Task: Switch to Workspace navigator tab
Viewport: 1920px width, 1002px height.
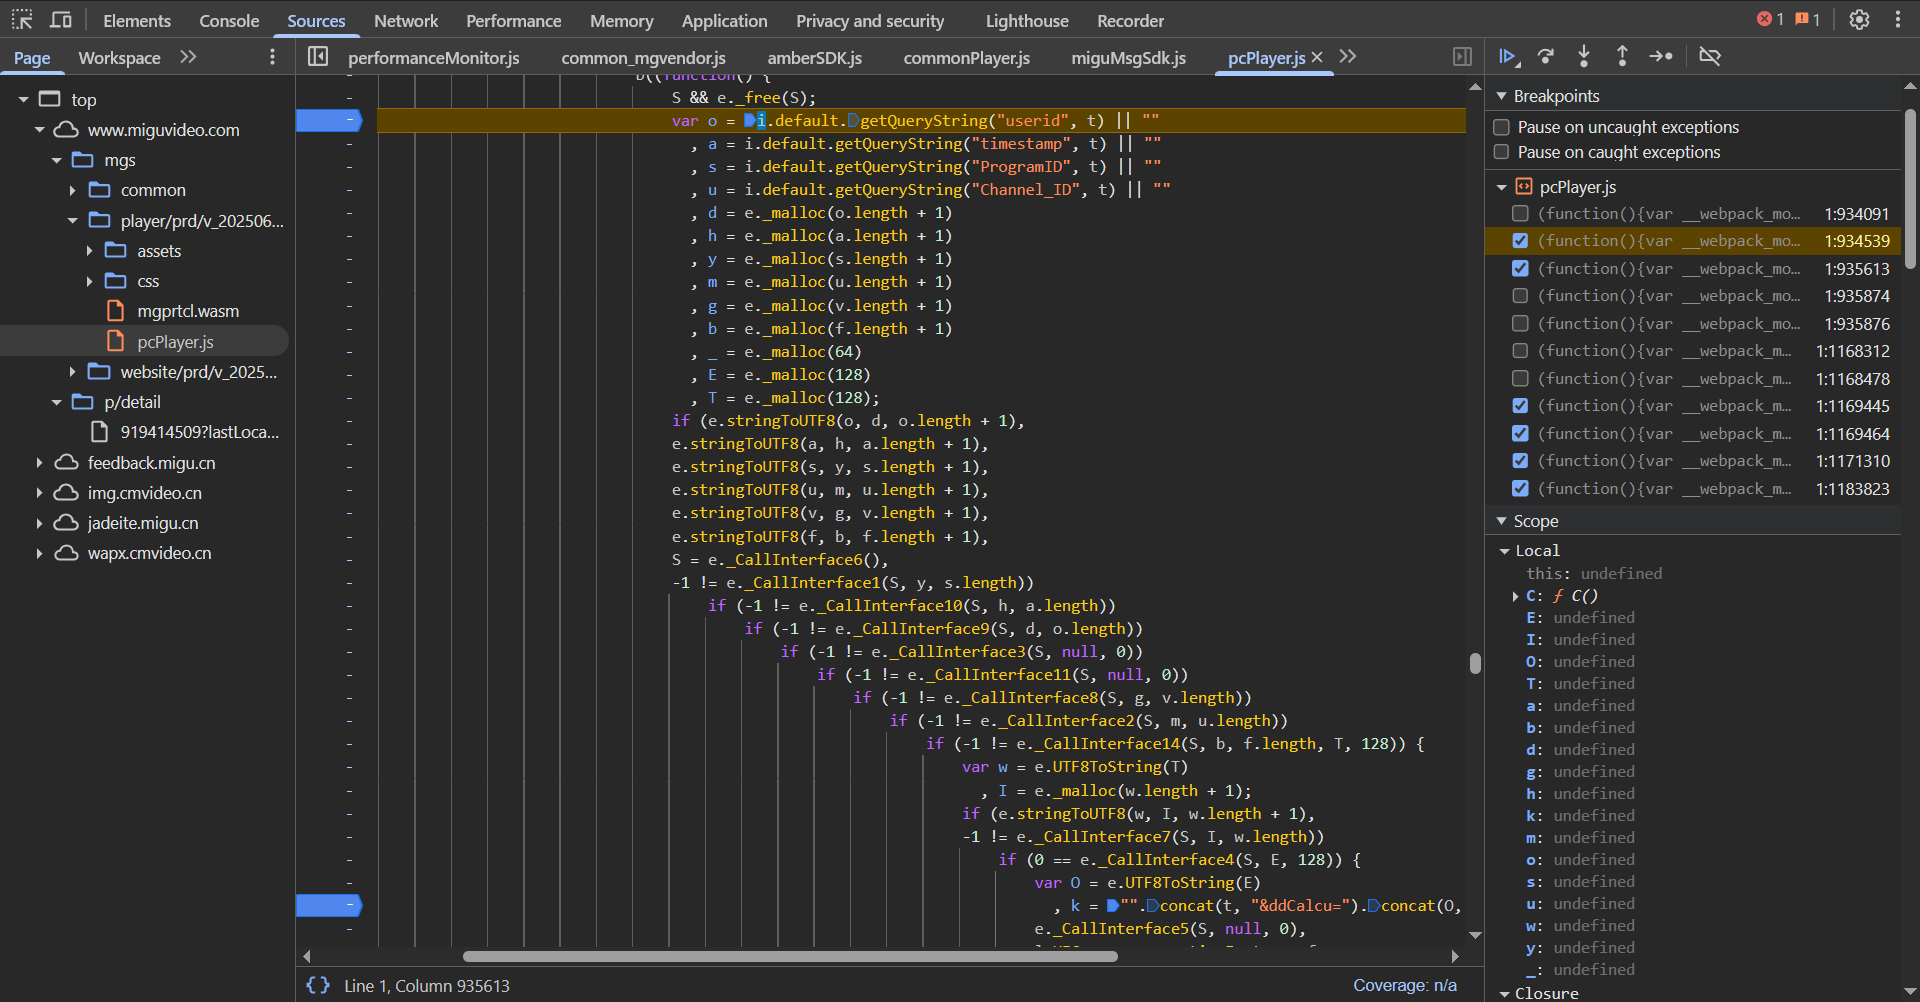Action: click(119, 57)
